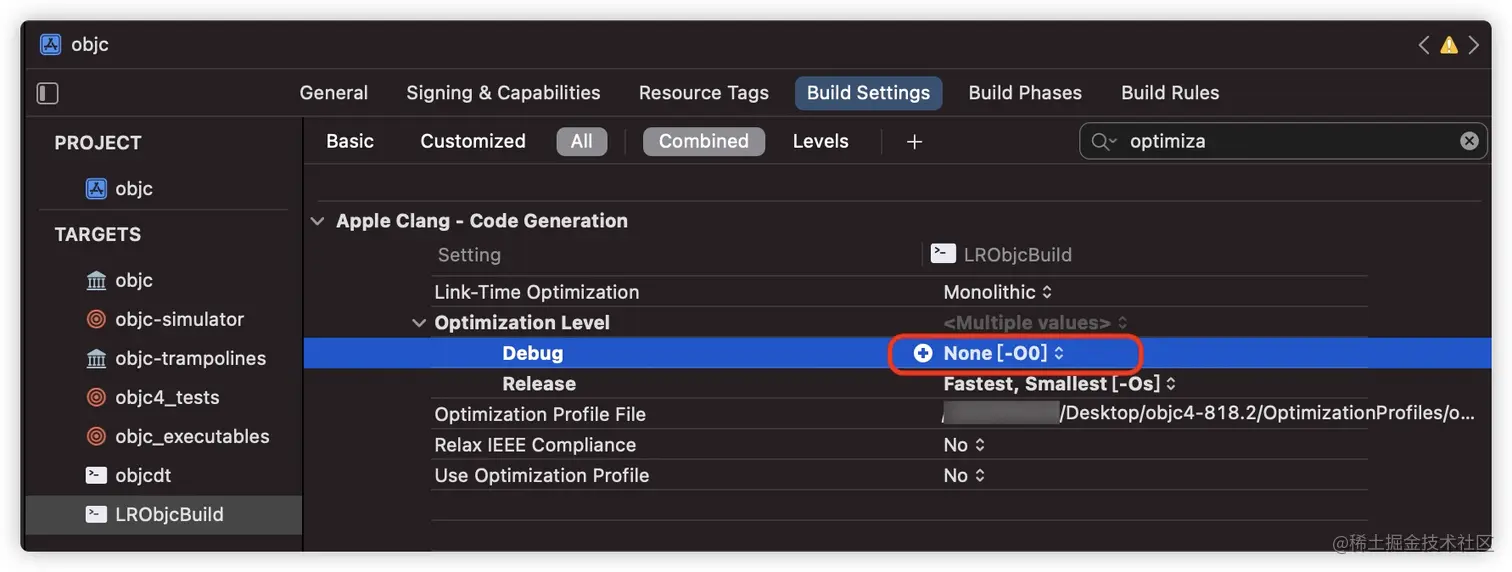Select the objc4_tests target
Image resolution: width=1512 pixels, height=572 pixels.
[x=166, y=398]
